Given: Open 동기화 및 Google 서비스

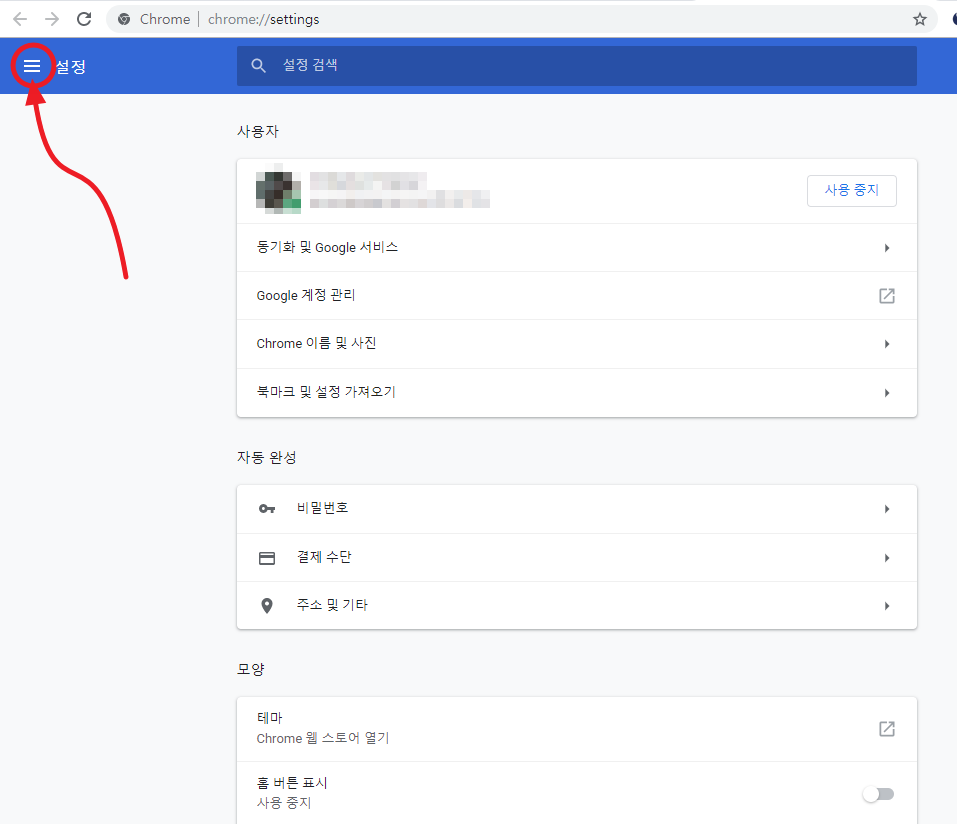Looking at the screenshot, I should (x=577, y=248).
